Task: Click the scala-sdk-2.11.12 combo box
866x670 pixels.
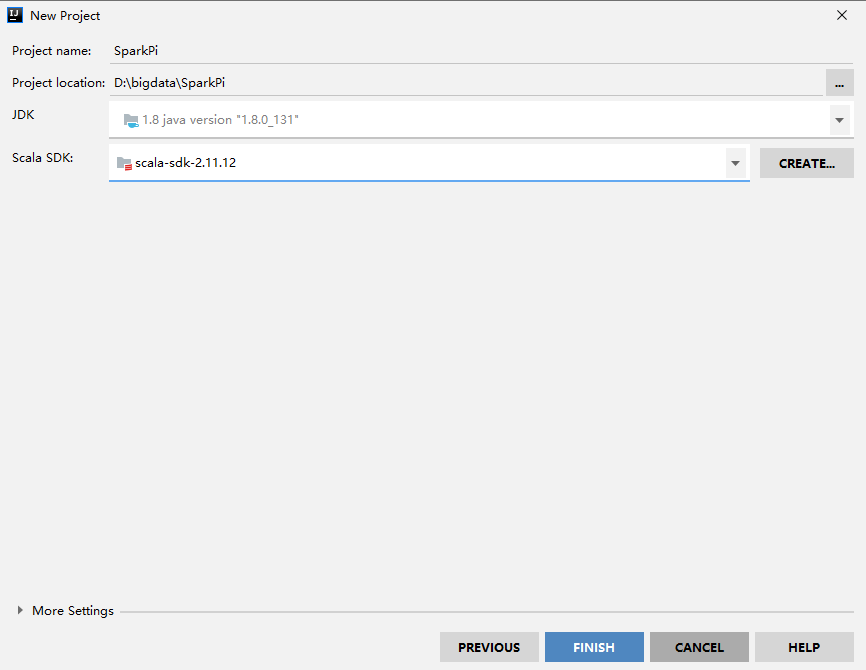Action: tap(429, 163)
